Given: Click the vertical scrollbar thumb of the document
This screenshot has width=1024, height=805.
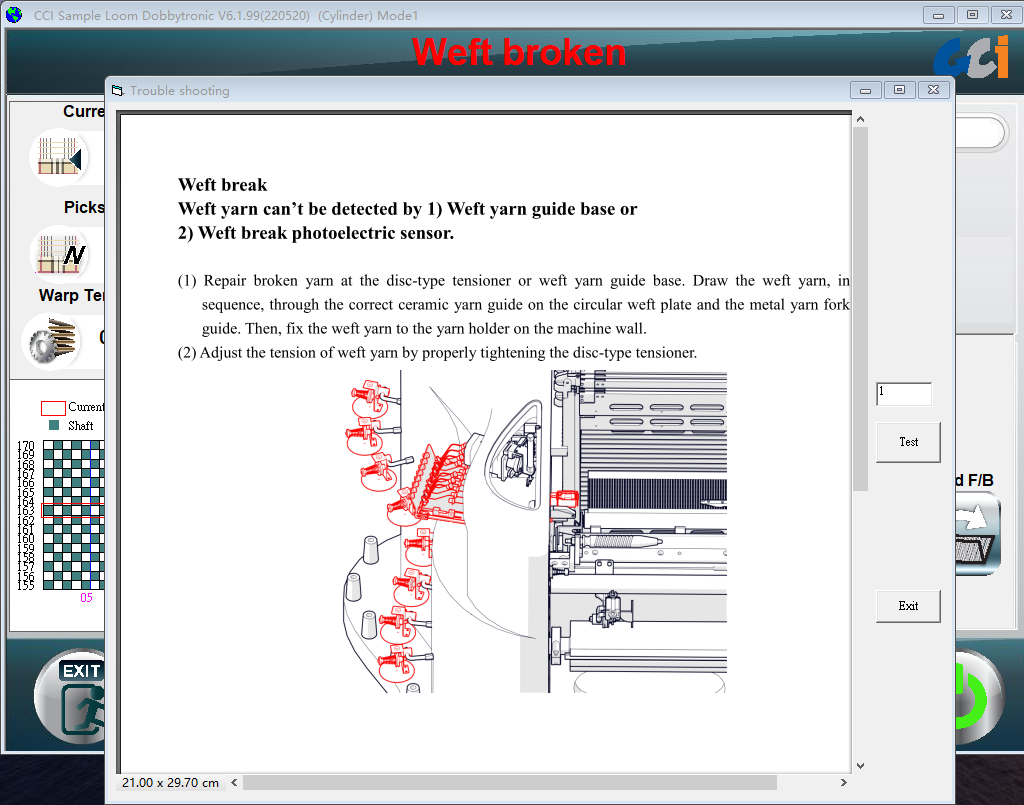Looking at the screenshot, I should [x=860, y=309].
